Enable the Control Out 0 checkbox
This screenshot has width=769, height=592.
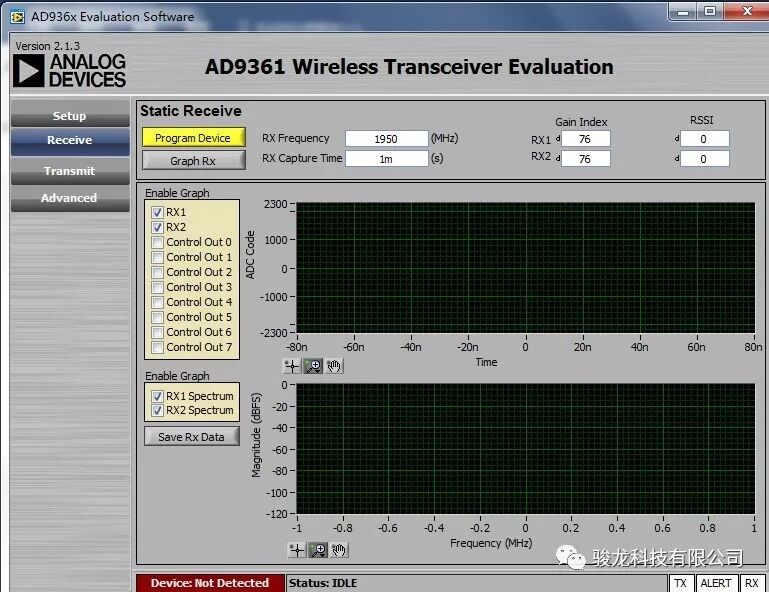coord(157,242)
